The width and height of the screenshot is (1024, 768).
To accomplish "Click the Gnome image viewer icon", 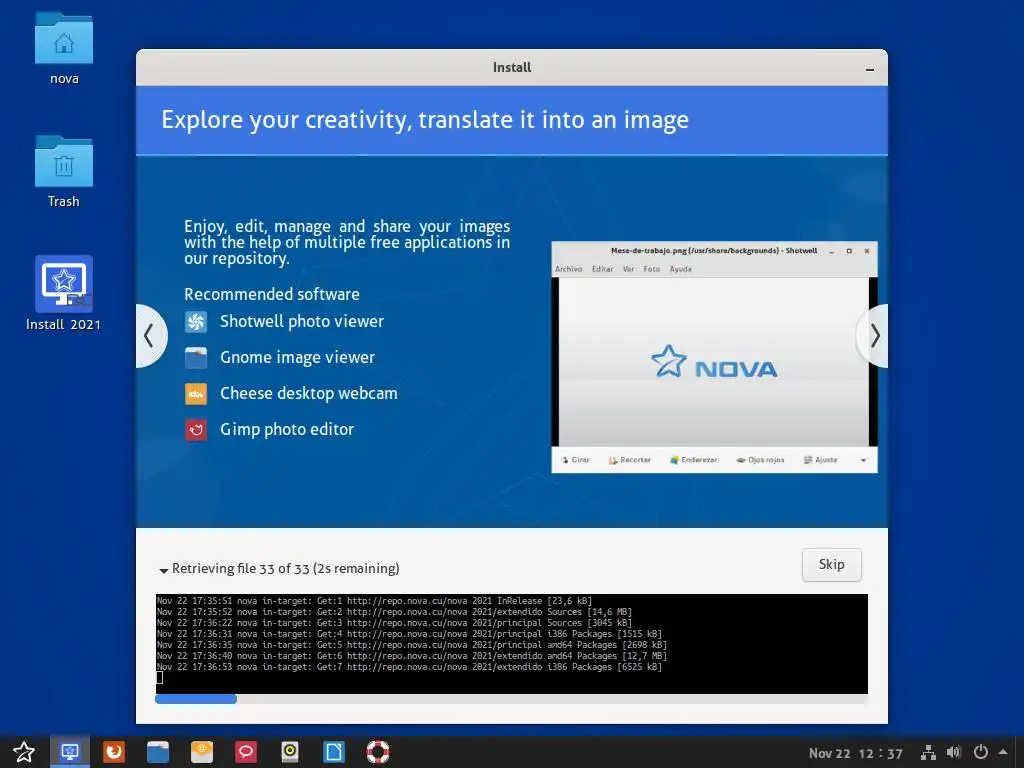I will [196, 357].
